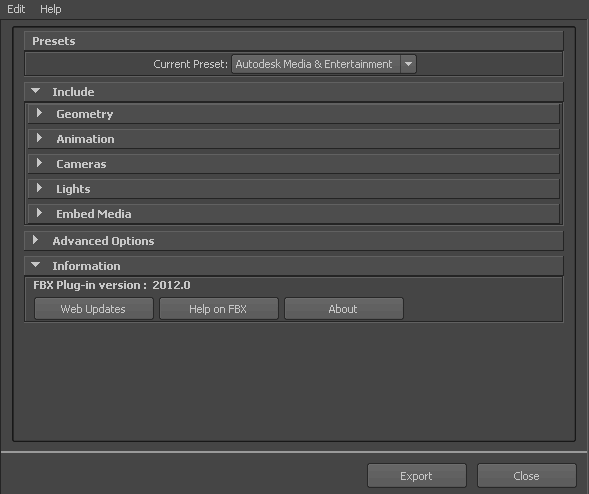Image resolution: width=589 pixels, height=494 pixels.
Task: Open the Current Preset dropdown arrow
Action: tap(408, 64)
